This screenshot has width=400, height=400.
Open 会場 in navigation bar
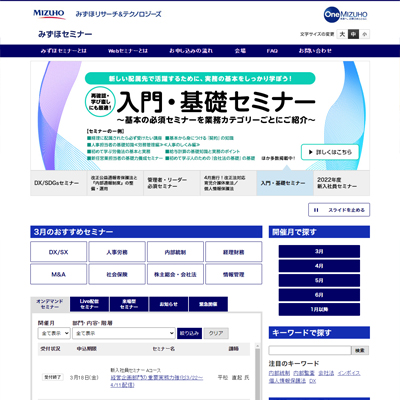point(240,51)
